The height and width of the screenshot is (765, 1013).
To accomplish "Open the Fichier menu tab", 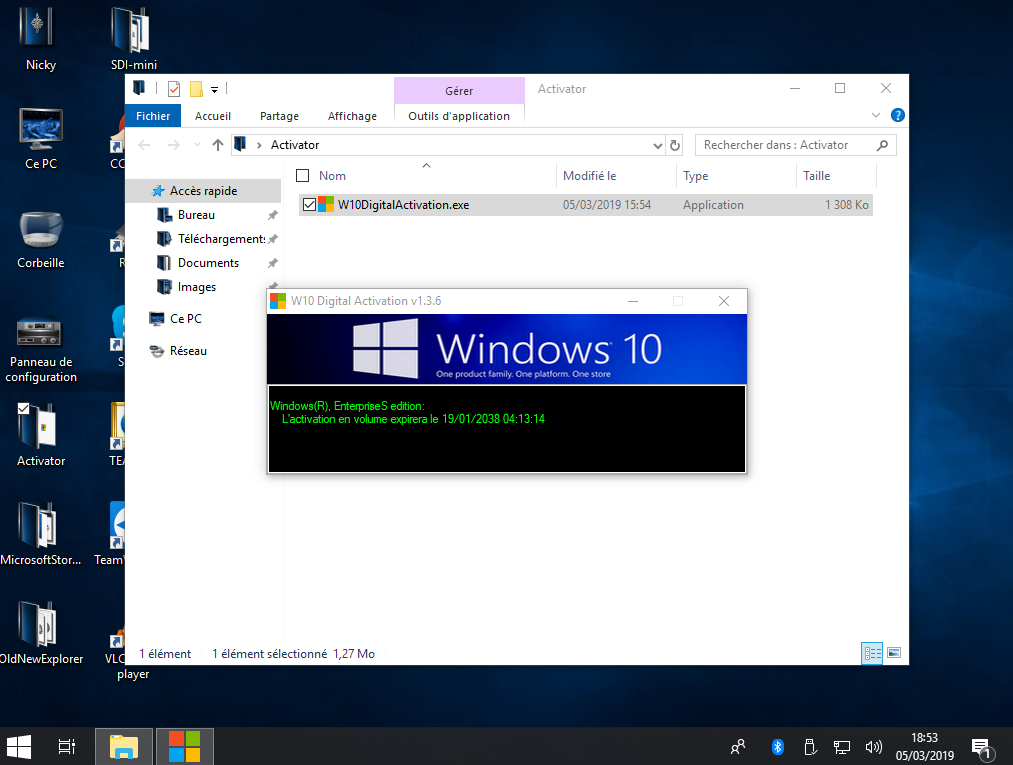I will click(153, 116).
